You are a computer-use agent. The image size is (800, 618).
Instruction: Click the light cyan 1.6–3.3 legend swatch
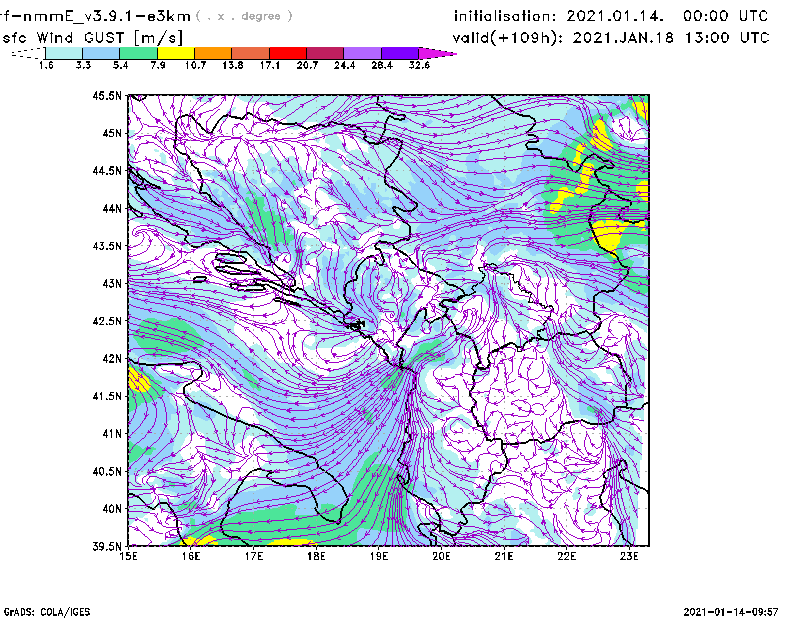point(64,53)
